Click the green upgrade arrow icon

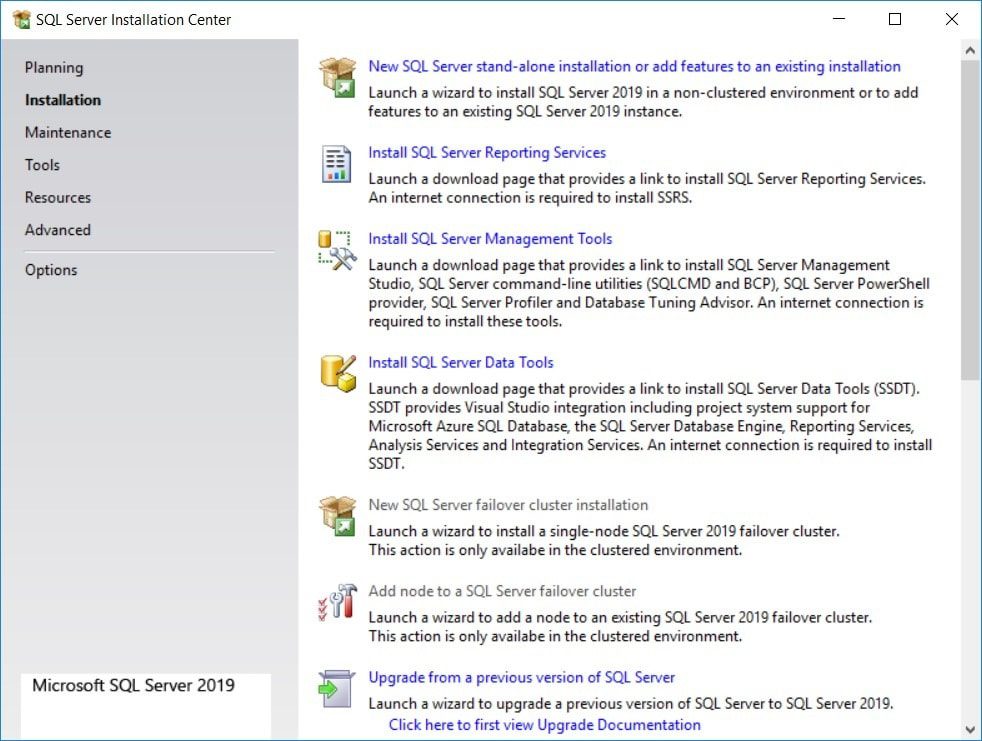click(x=337, y=688)
